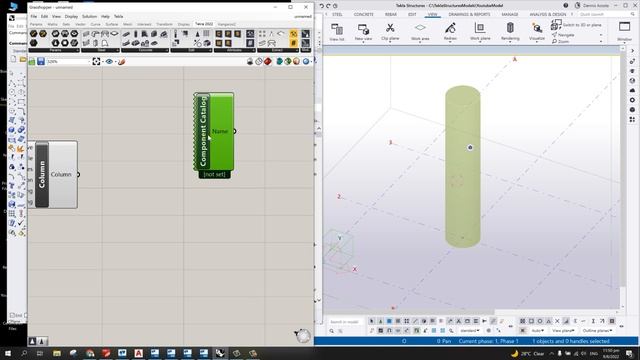Switch to the Kangaroo2 component tab
The width and height of the screenshot is (640, 360).
coord(227,24)
